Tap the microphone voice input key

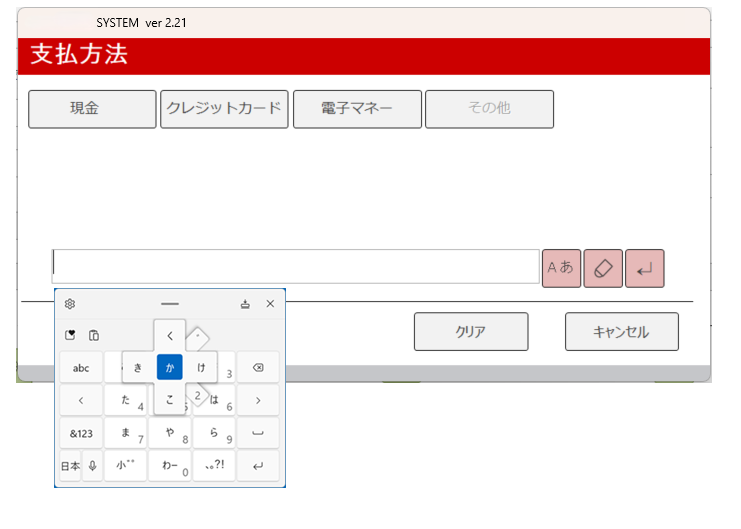93,466
